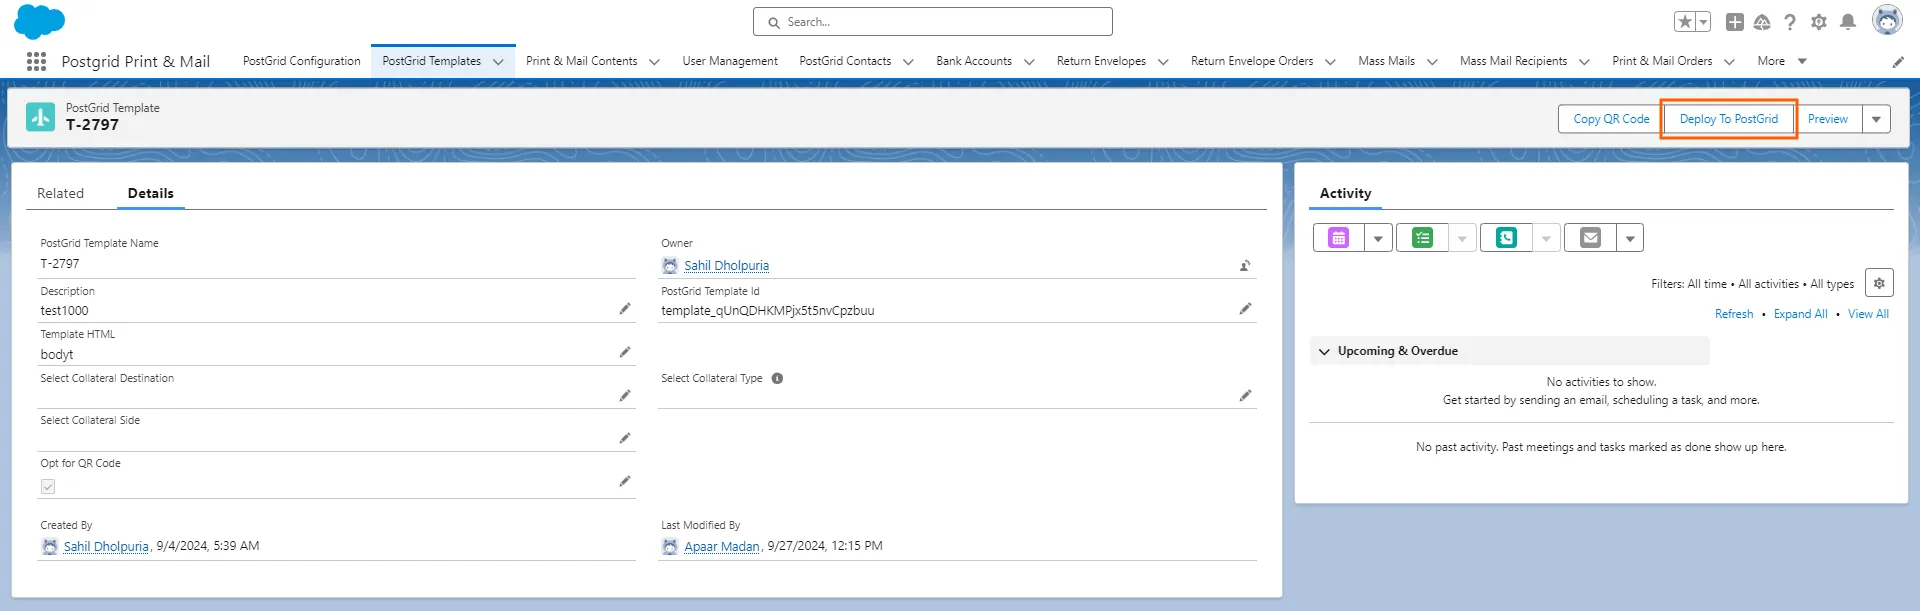Collapse the Upcoming & Overdue section

pos(1324,351)
